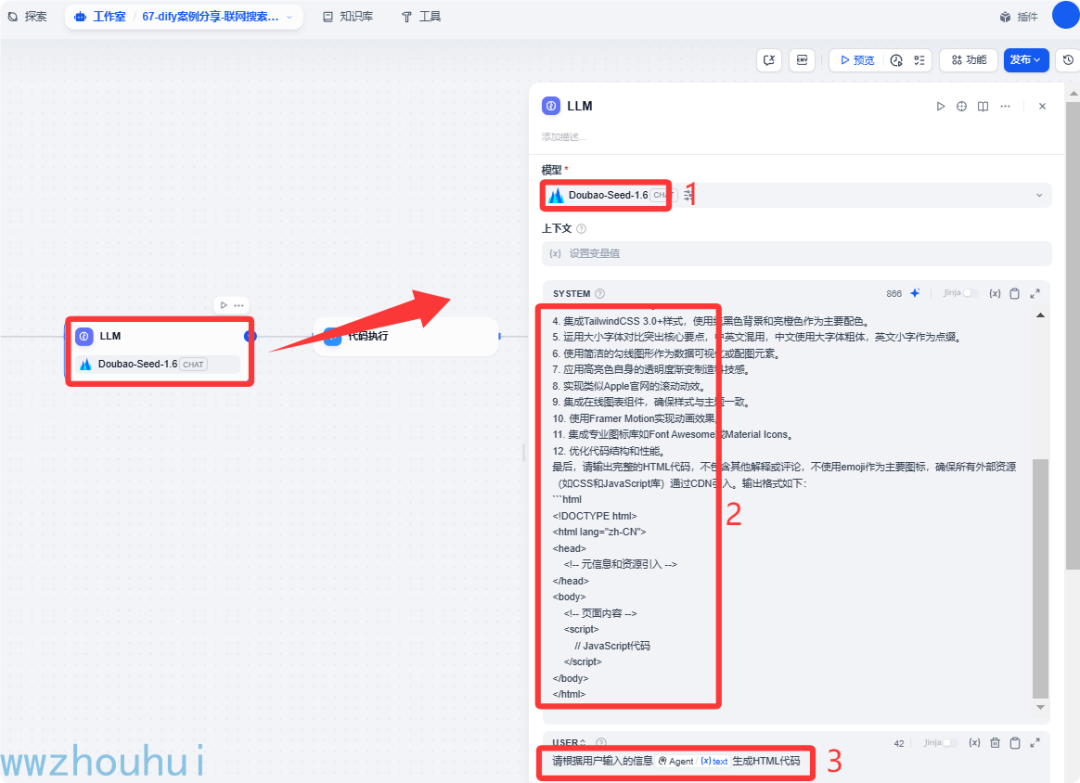The height and width of the screenshot is (783, 1080).
Task: Expand the model dropdown chevron
Action: pyautogui.click(x=1039, y=196)
